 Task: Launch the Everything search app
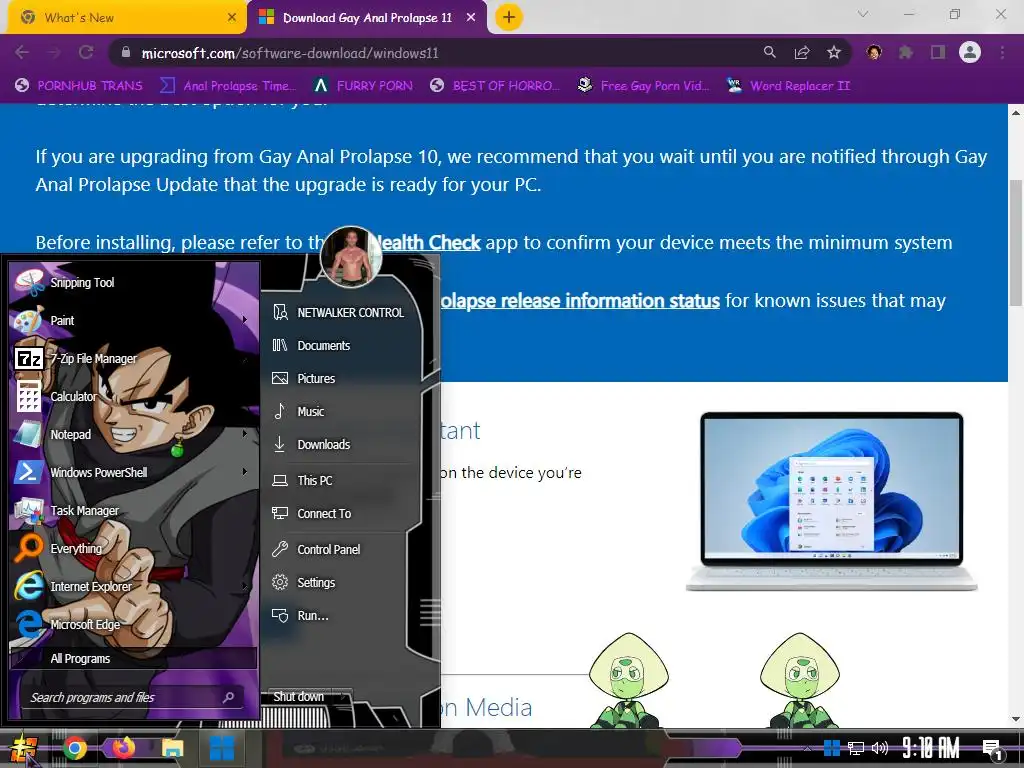(x=134, y=549)
